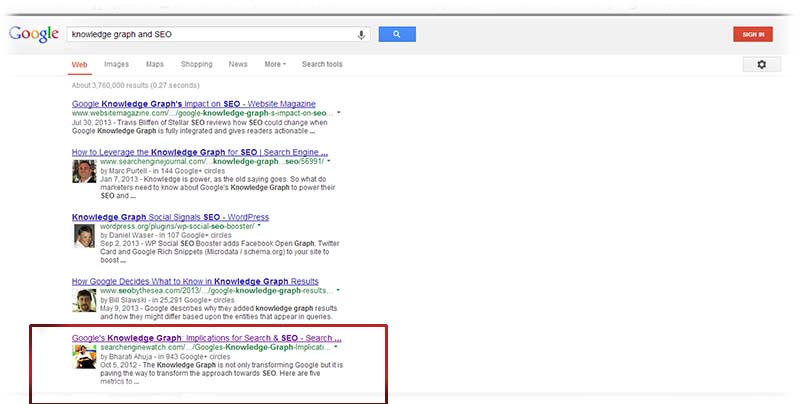Click the microphone voice search icon

click(361, 34)
